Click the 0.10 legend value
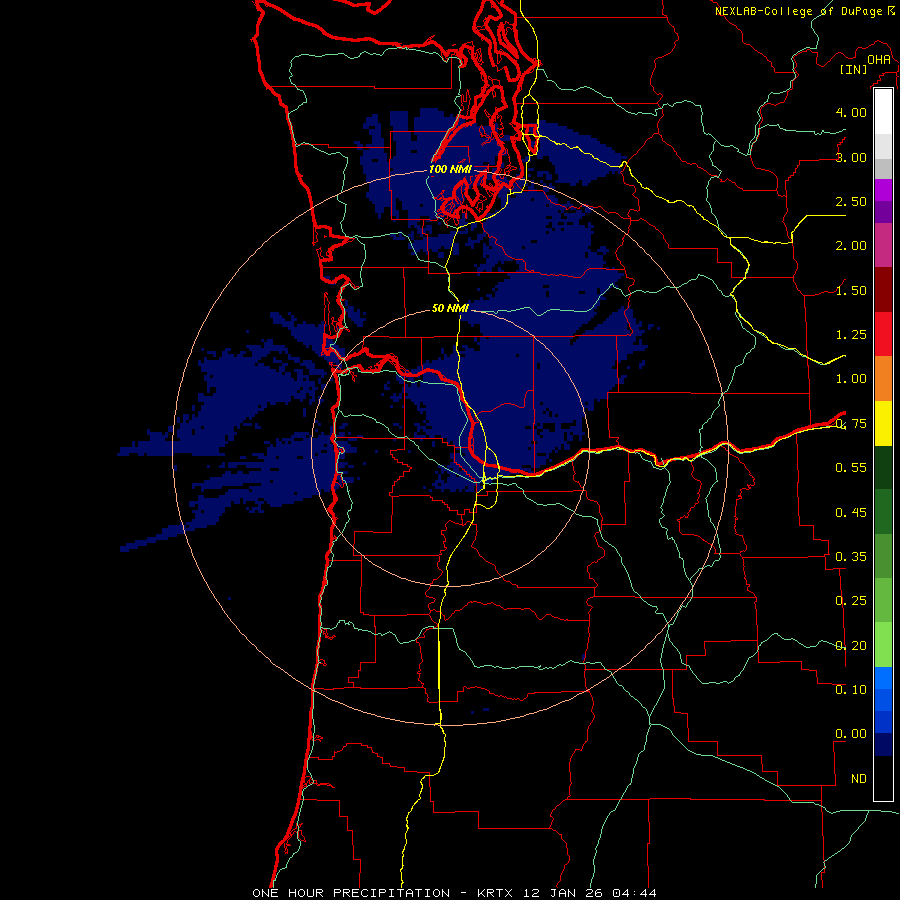The width and height of the screenshot is (900, 900). (851, 690)
